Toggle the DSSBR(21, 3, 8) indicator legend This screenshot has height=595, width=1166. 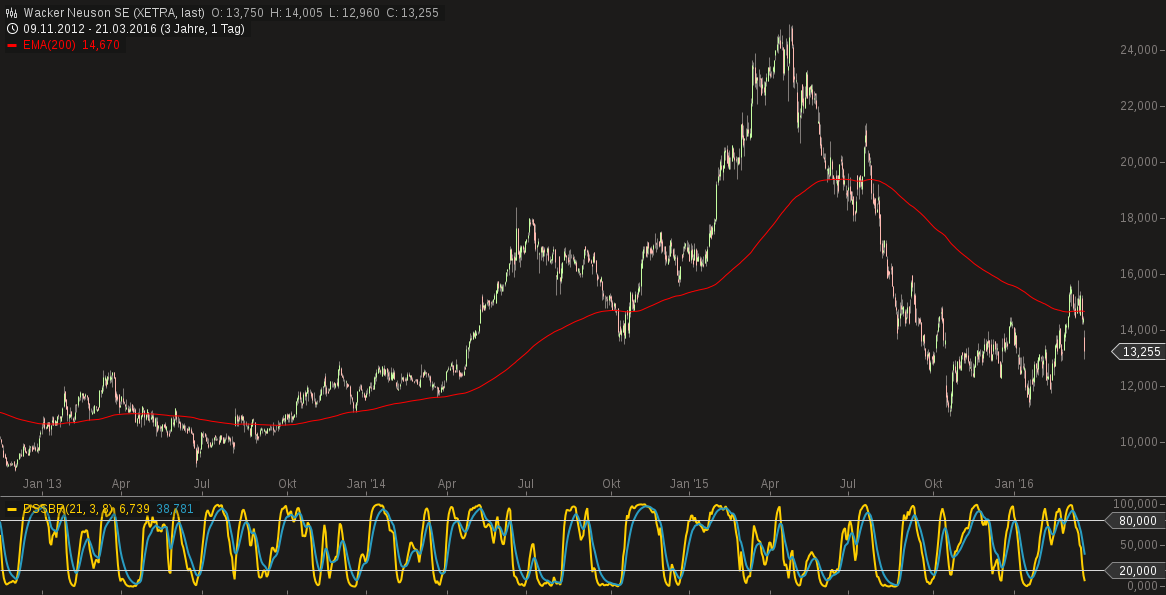point(64,508)
